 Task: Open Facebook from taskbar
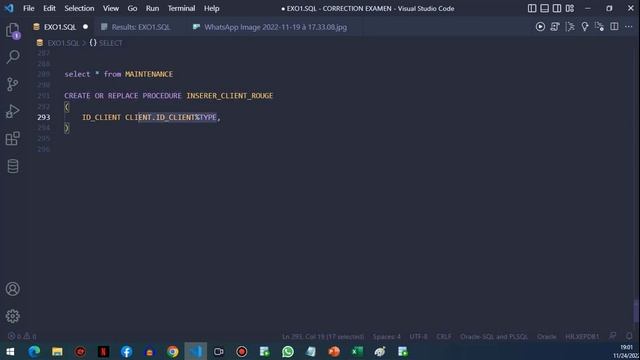[127, 351]
